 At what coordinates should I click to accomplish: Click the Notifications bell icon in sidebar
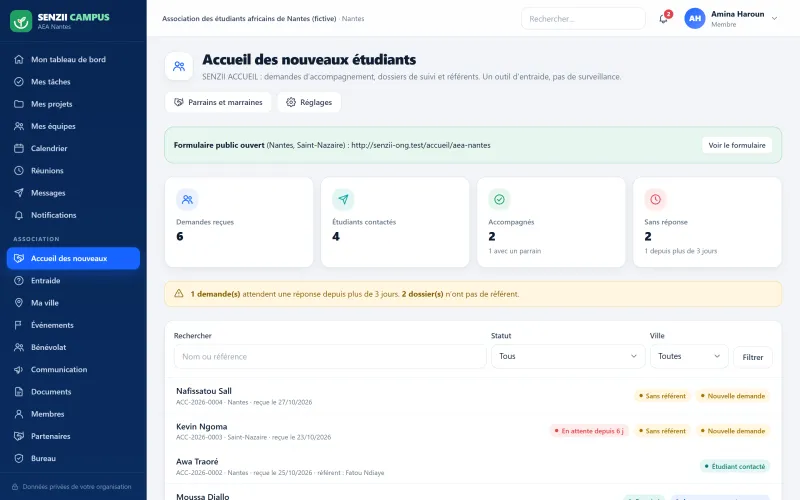(19, 215)
